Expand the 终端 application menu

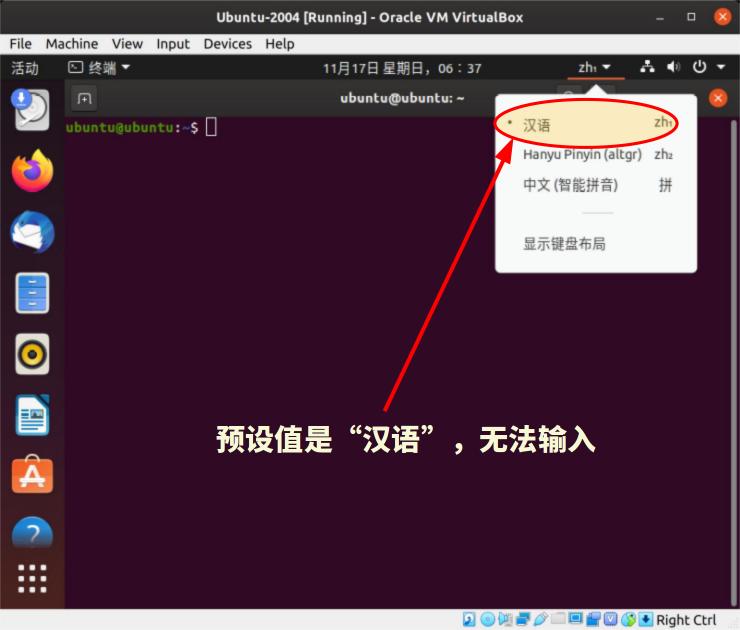[x=99, y=67]
